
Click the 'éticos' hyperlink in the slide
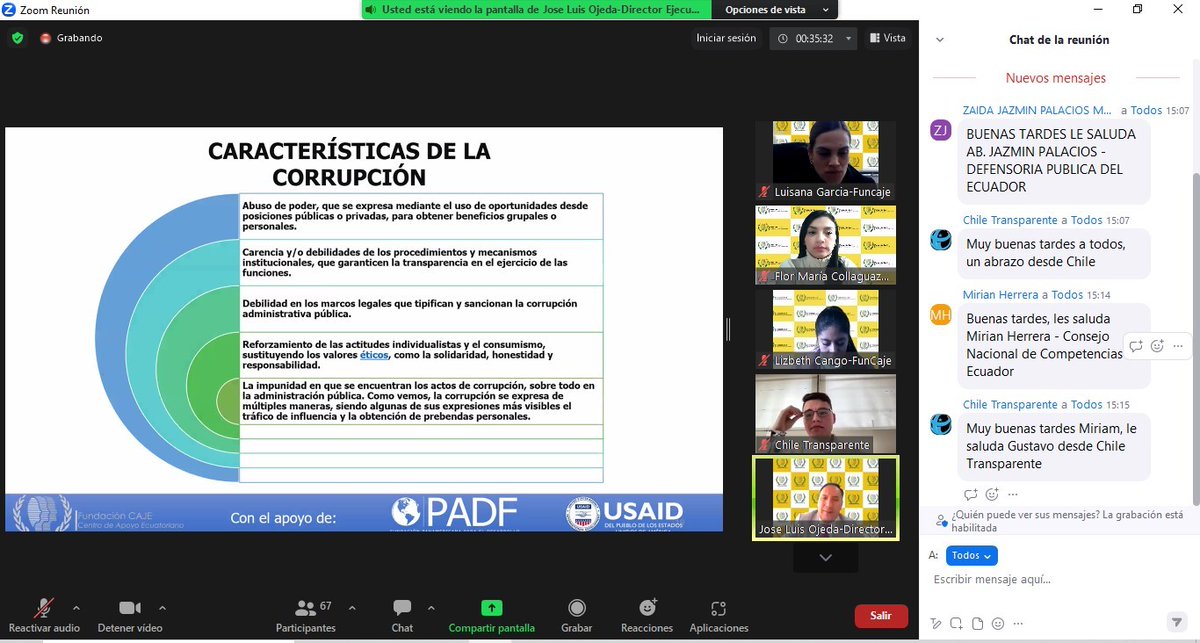pos(374,355)
